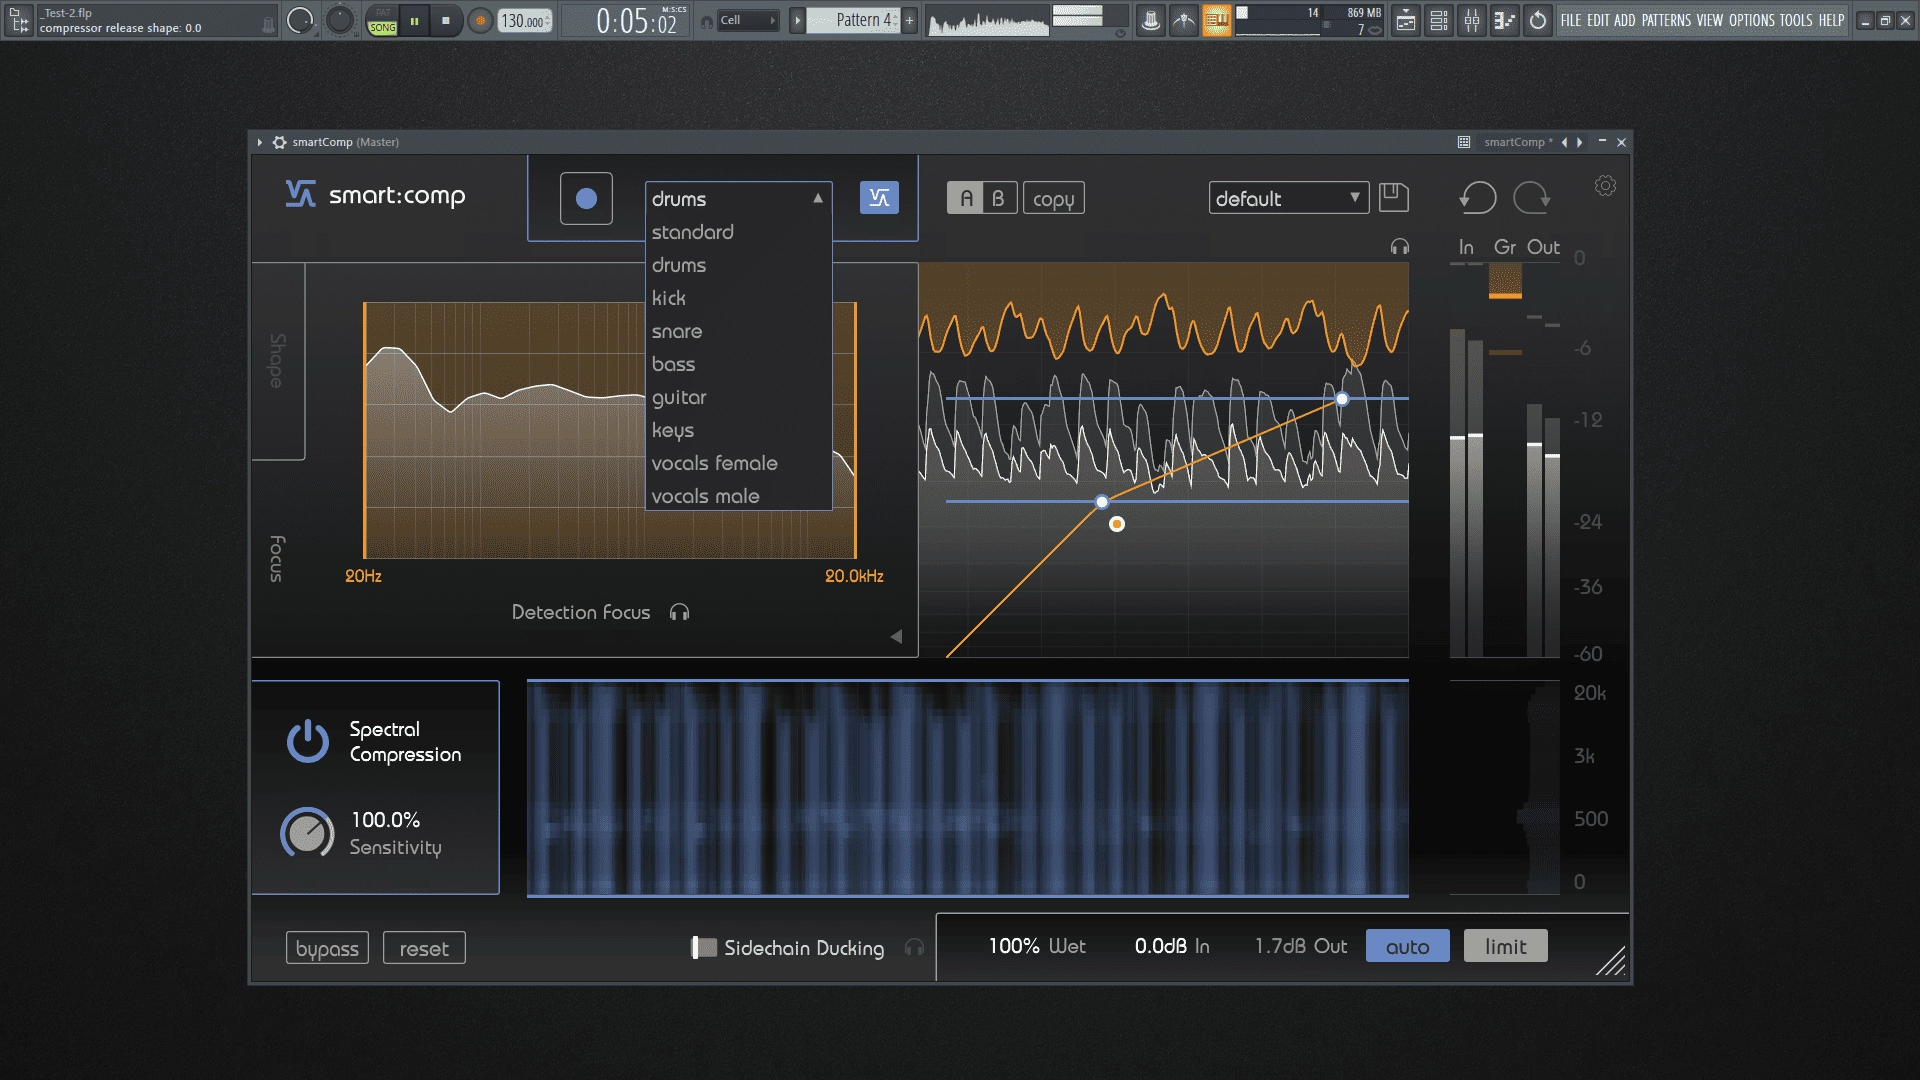Toggle the limit button

pyautogui.click(x=1505, y=946)
